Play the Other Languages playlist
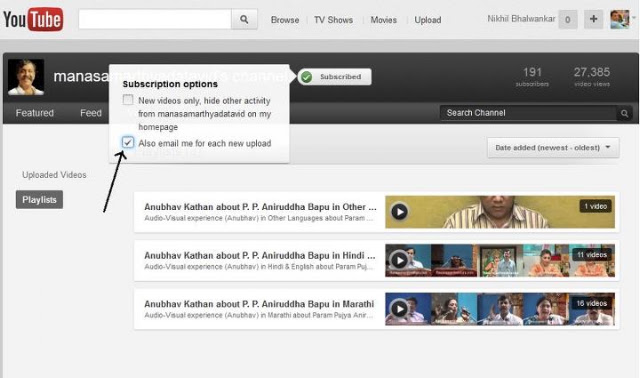 (x=399, y=211)
